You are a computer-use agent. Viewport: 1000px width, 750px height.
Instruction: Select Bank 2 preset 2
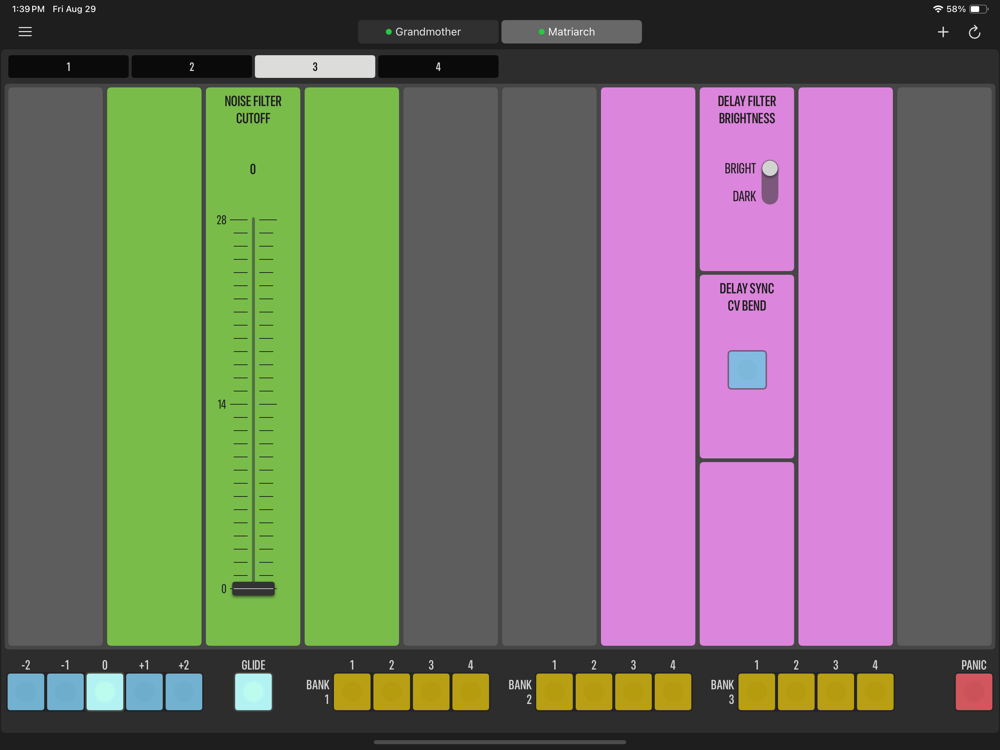click(x=594, y=692)
